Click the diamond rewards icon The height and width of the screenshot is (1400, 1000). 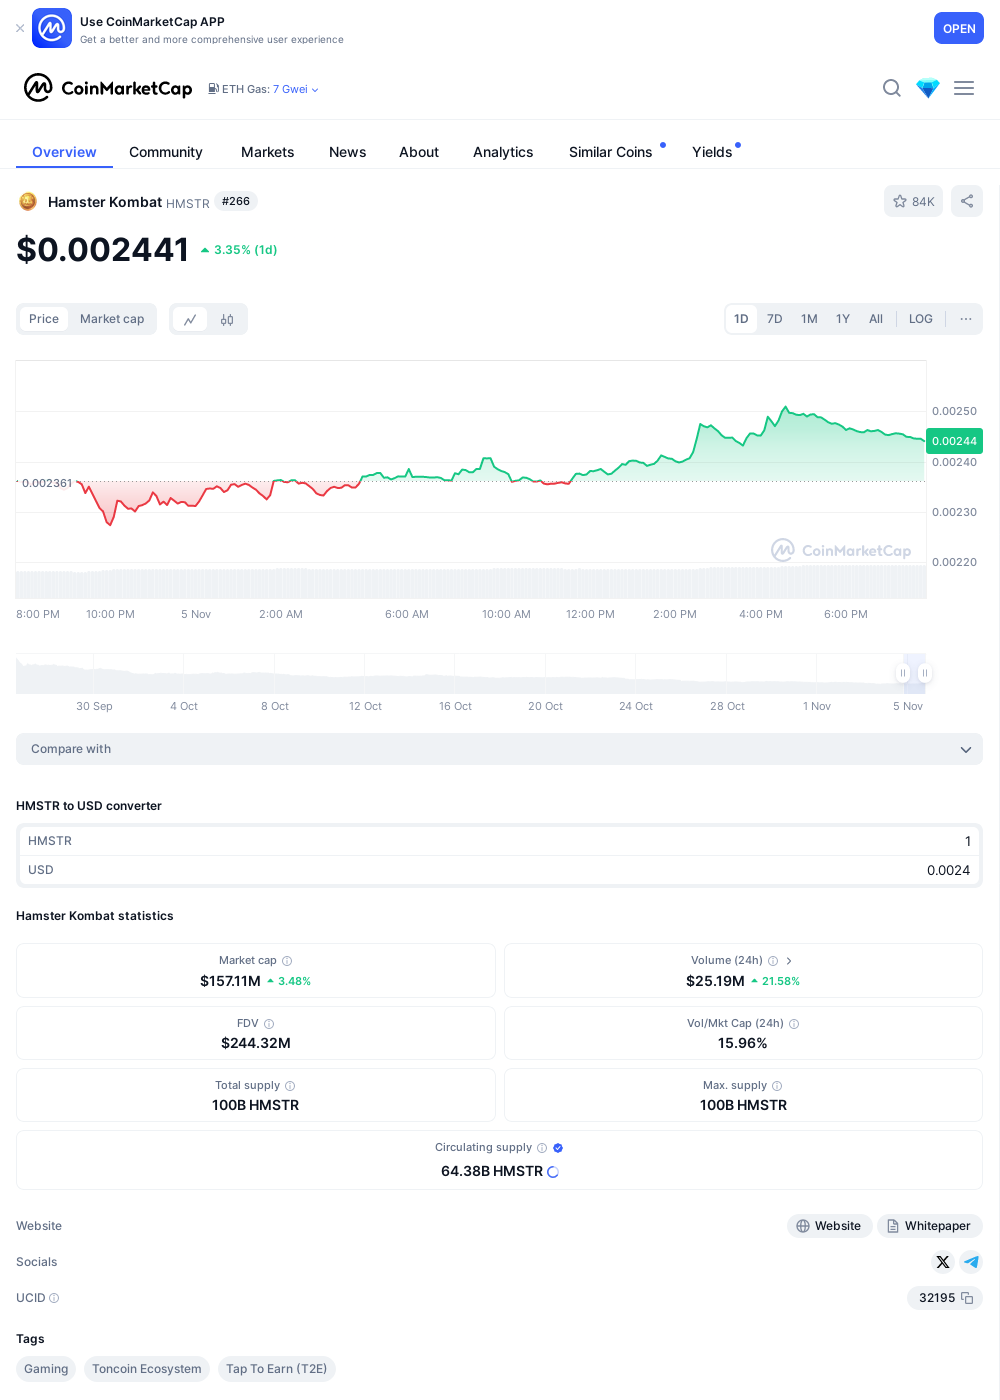pos(928,88)
